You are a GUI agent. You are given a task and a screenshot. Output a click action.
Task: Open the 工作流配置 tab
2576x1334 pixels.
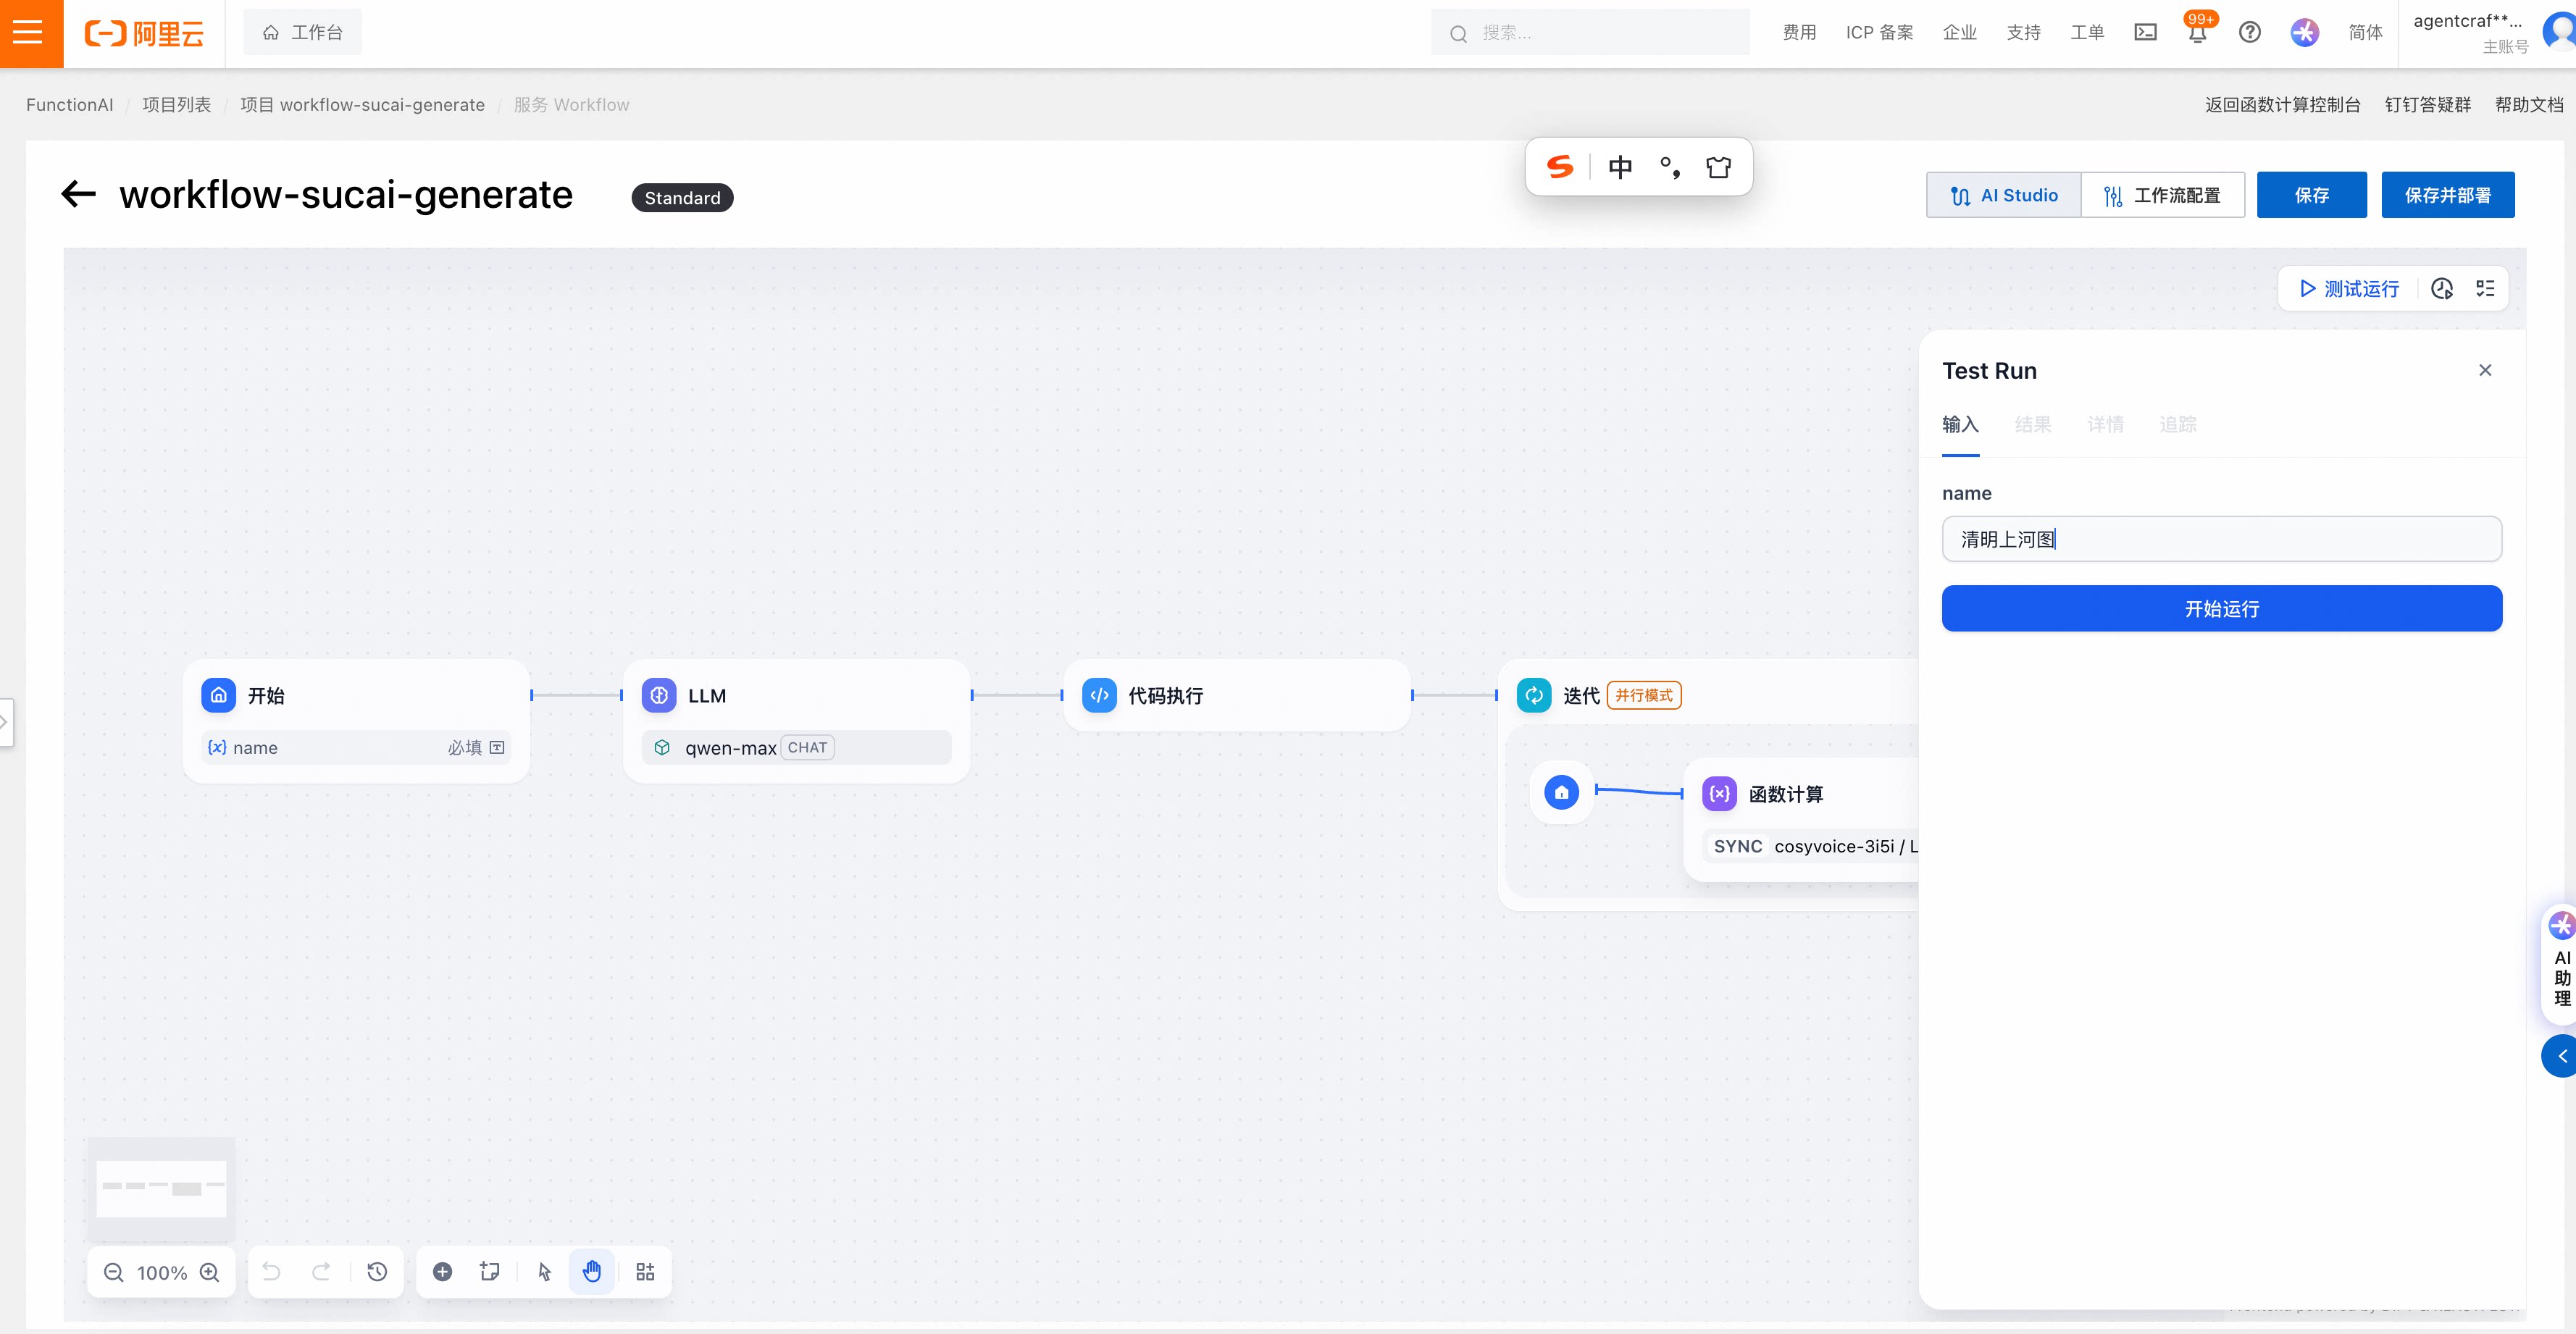click(x=2162, y=195)
